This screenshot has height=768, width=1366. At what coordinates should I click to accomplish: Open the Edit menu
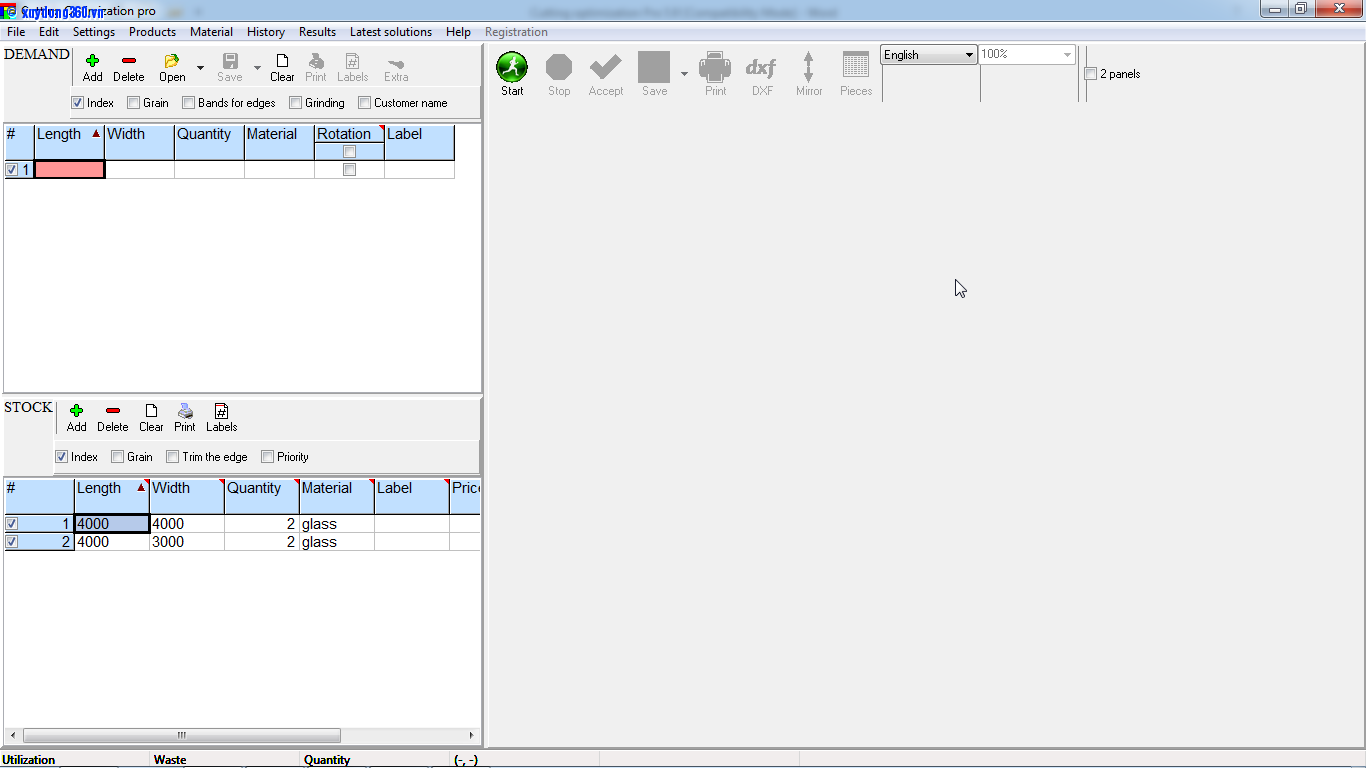tap(49, 32)
